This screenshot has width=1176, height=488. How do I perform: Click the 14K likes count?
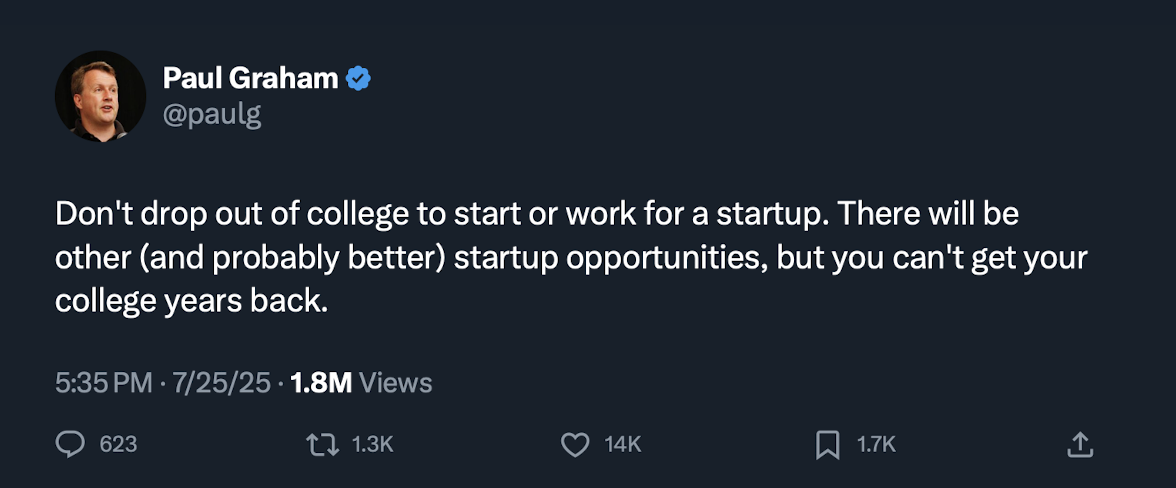coord(622,444)
